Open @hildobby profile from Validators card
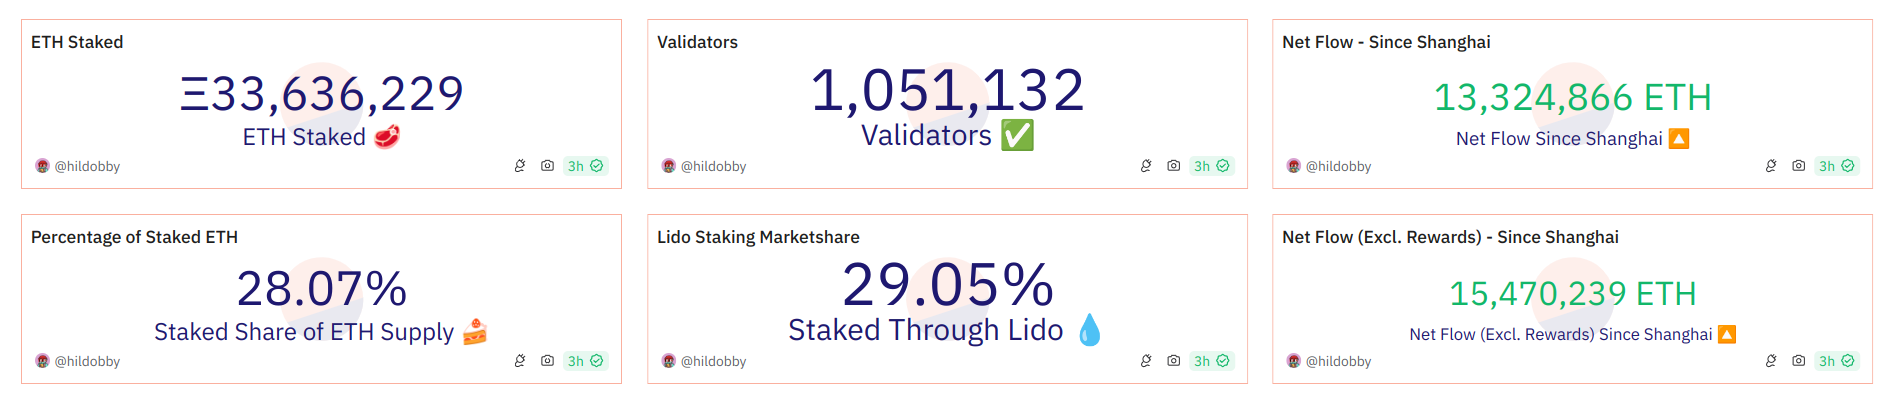1895x403 pixels. [713, 166]
